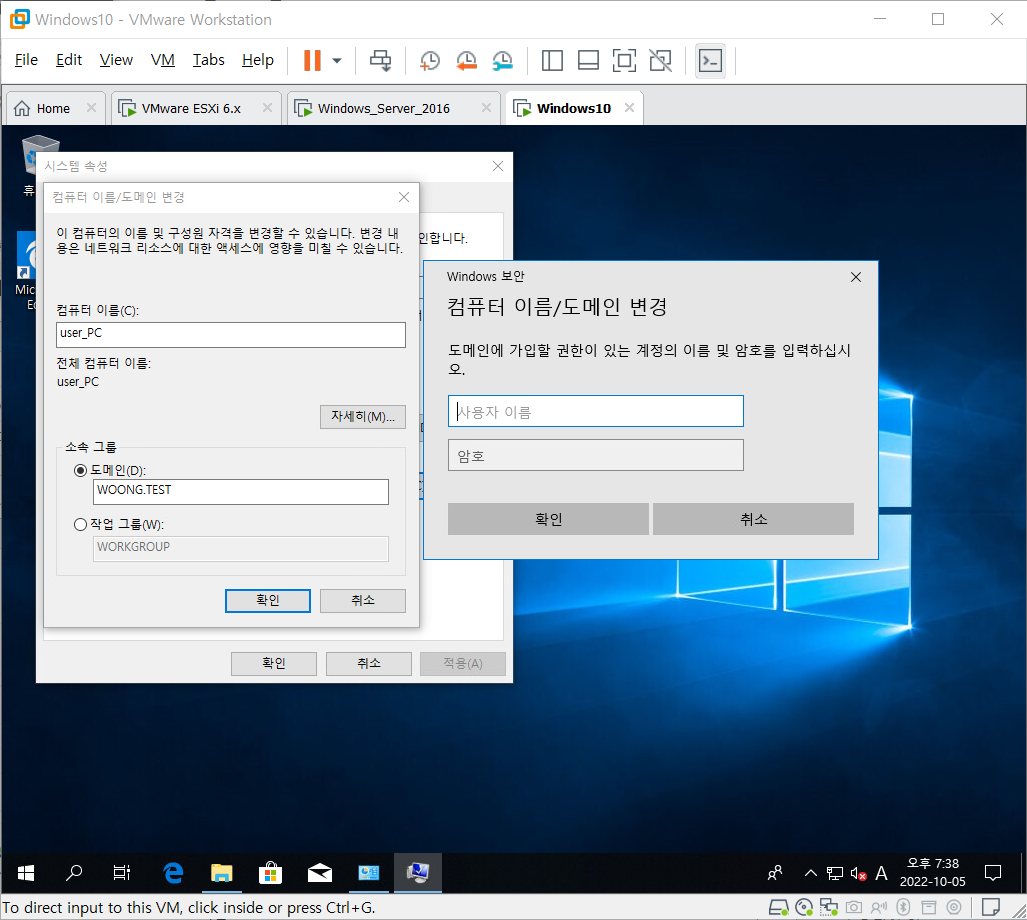The height and width of the screenshot is (920, 1027).
Task: Click 취소 in the 시스템 속성 window
Action: pos(369,663)
